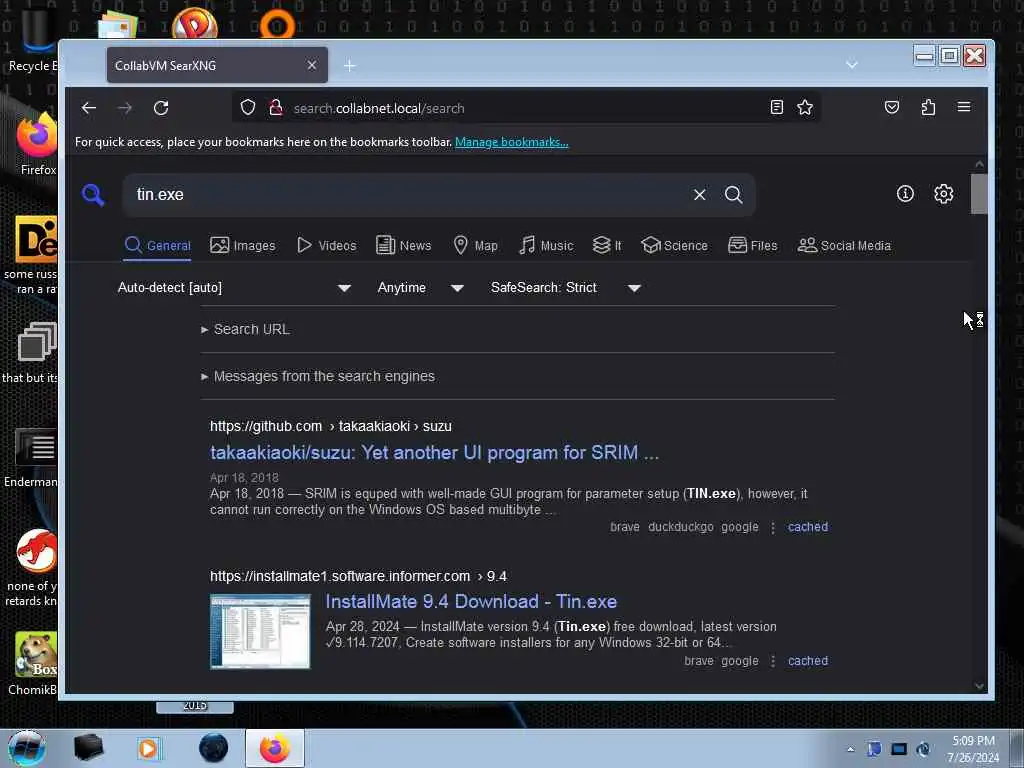Go back with the browser back arrow
This screenshot has height=768, width=1024.
pyautogui.click(x=89, y=108)
